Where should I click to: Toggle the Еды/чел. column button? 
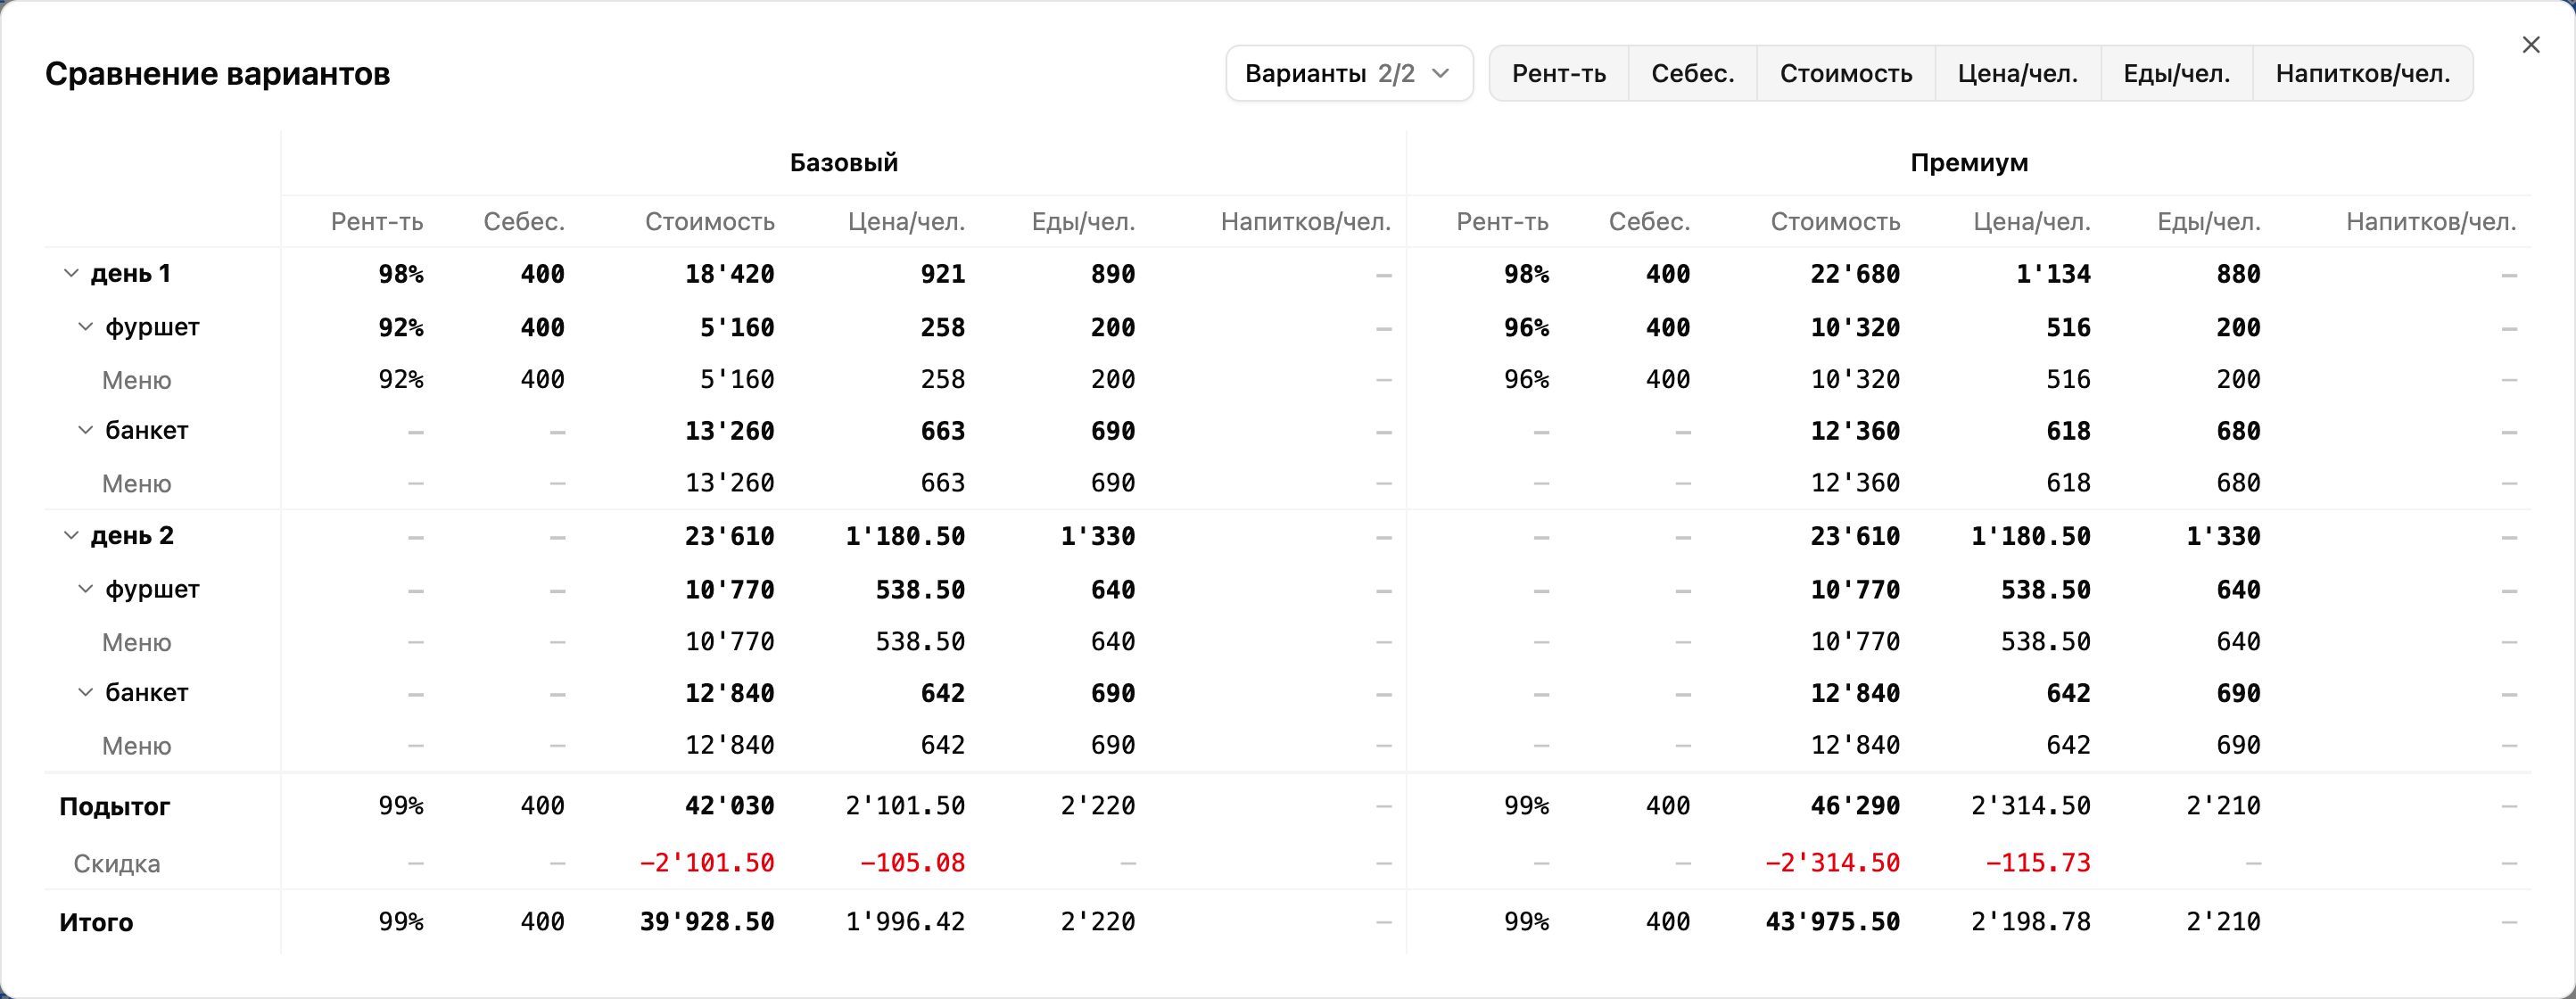point(2176,73)
